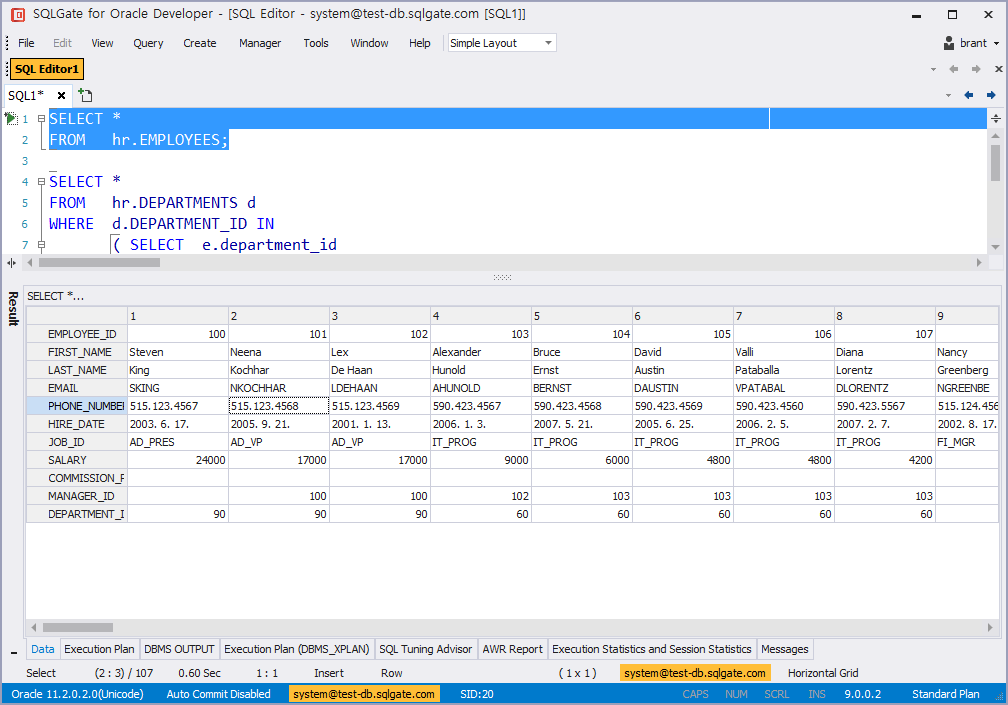Open a new SQL tab with the new-document icon
Screen dimensions: 1008x705
(x=85, y=95)
